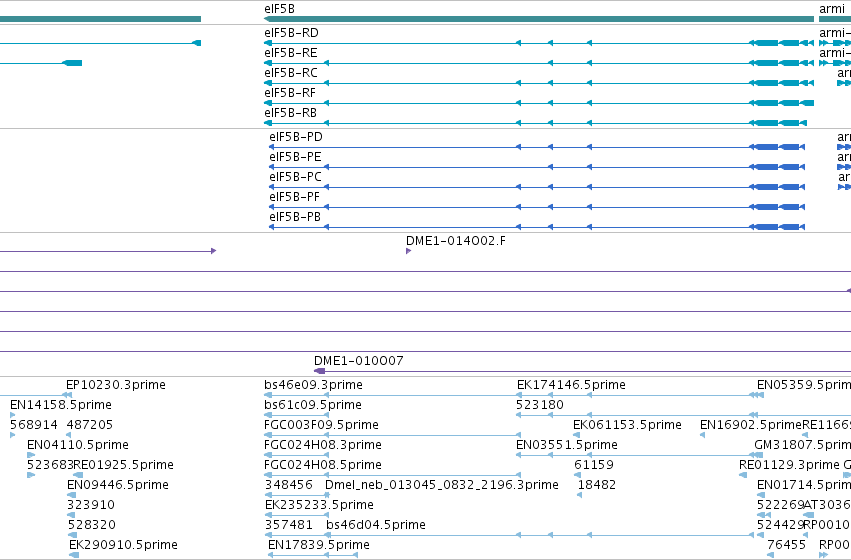
Task: Click the 348456 EST label
Action: 289,486
